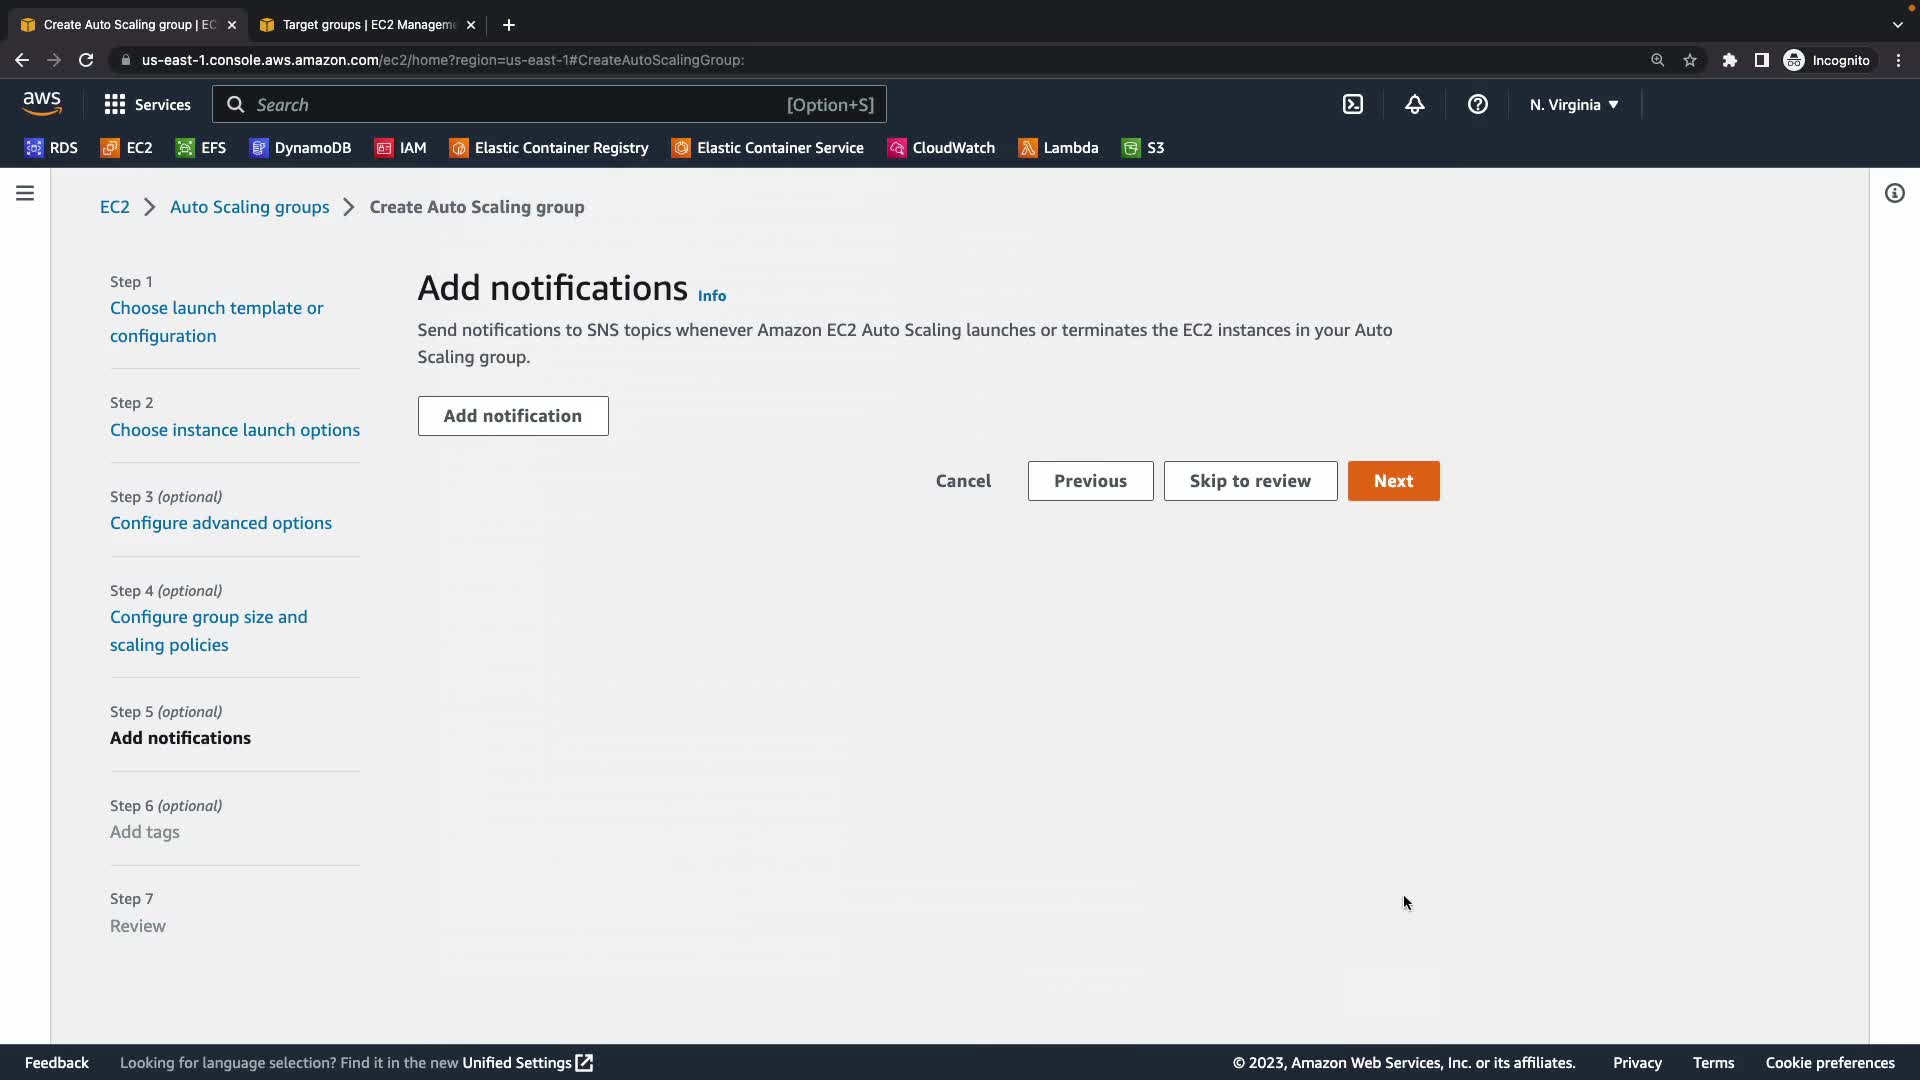
Task: Click the orange Next button
Action: [x=1393, y=481]
